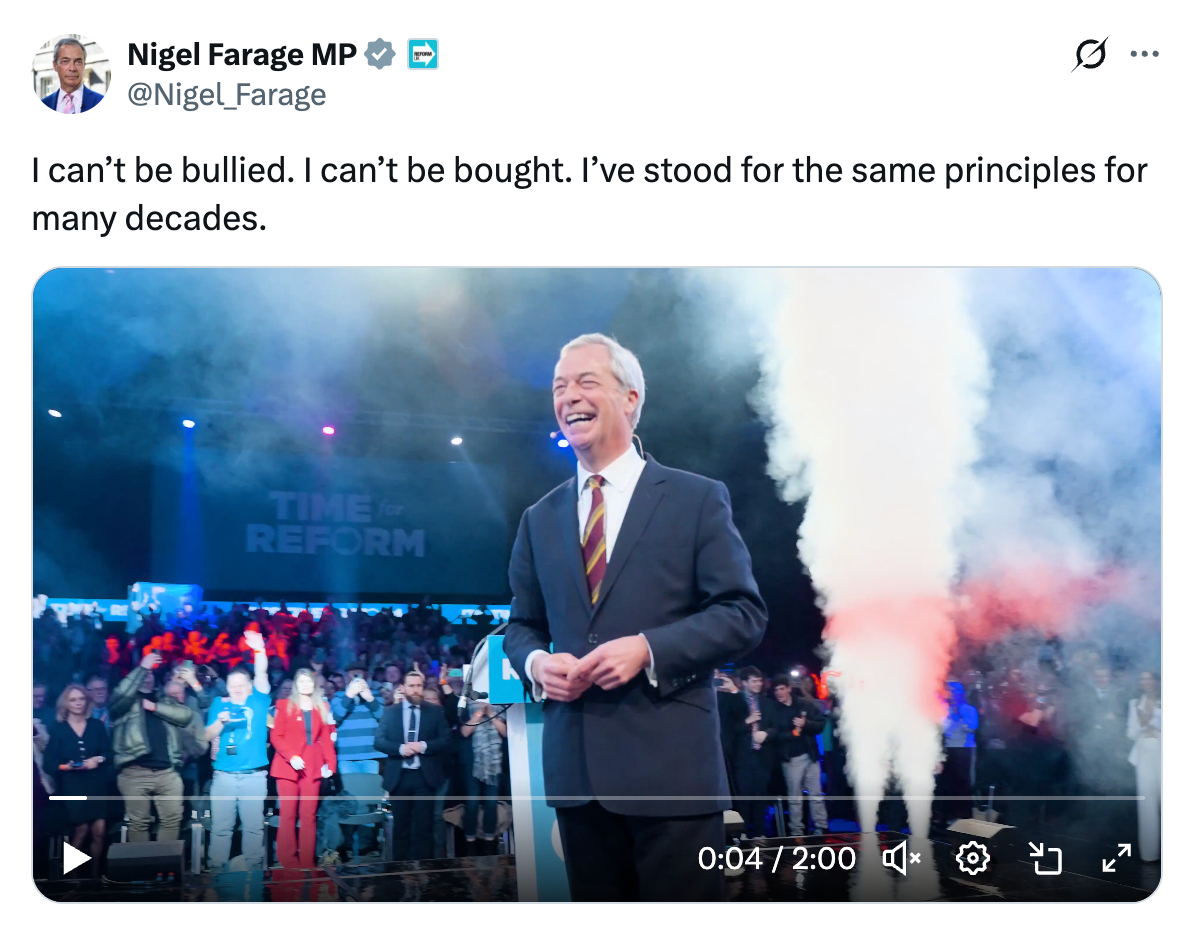Open the @Nigel_Farage handle link
This screenshot has height=930, width=1194.
click(226, 95)
